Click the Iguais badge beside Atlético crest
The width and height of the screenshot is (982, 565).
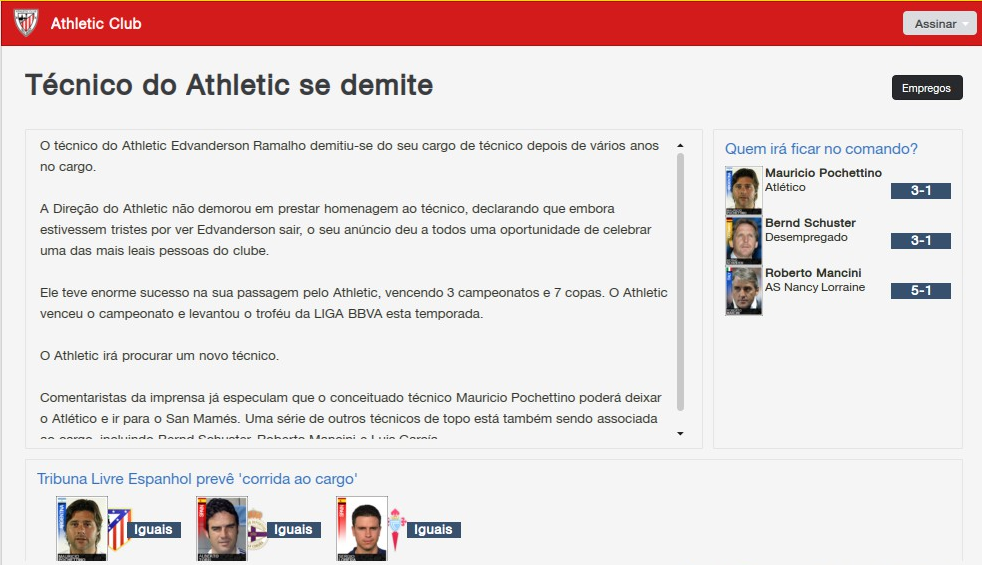154,530
